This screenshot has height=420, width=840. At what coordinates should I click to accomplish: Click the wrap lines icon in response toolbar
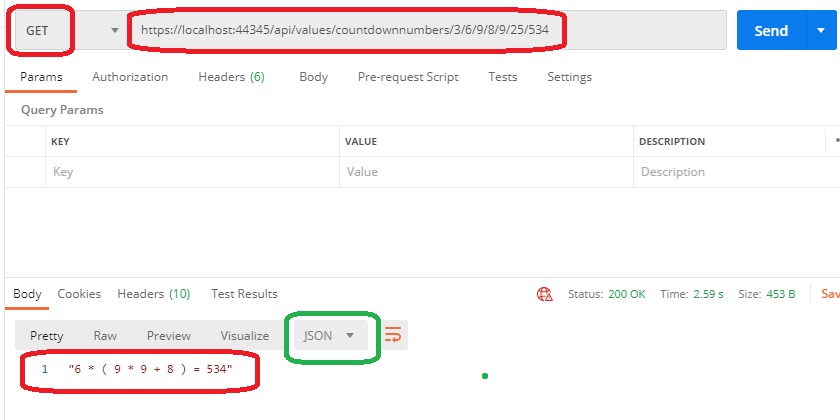(393, 335)
